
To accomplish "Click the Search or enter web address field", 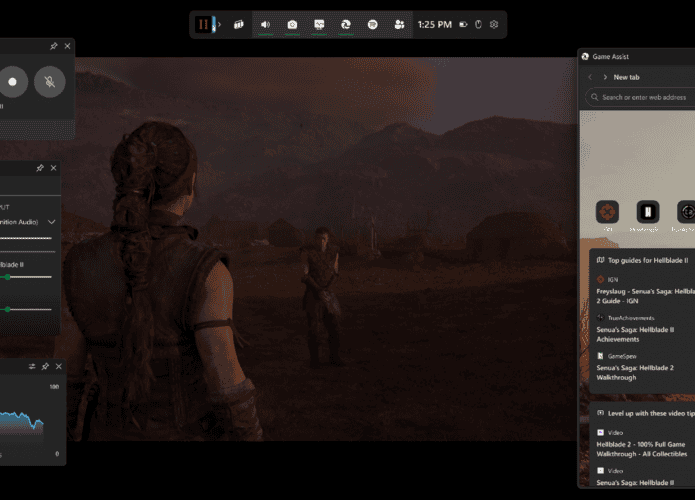I will click(x=640, y=97).
